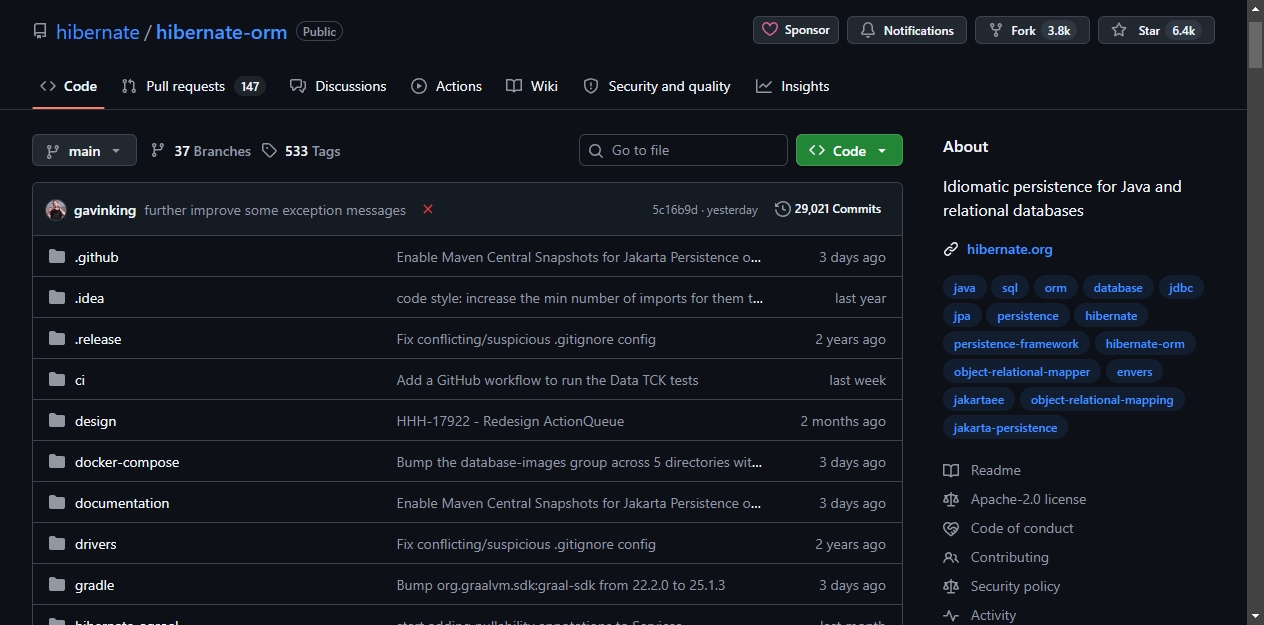Open the documentation folder
This screenshot has width=1264, height=625.
click(x=122, y=503)
